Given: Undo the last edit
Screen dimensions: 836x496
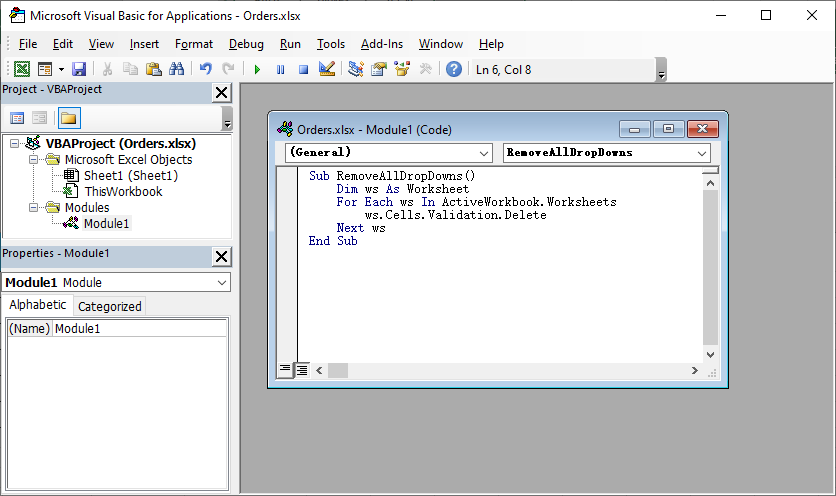Looking at the screenshot, I should coord(206,69).
